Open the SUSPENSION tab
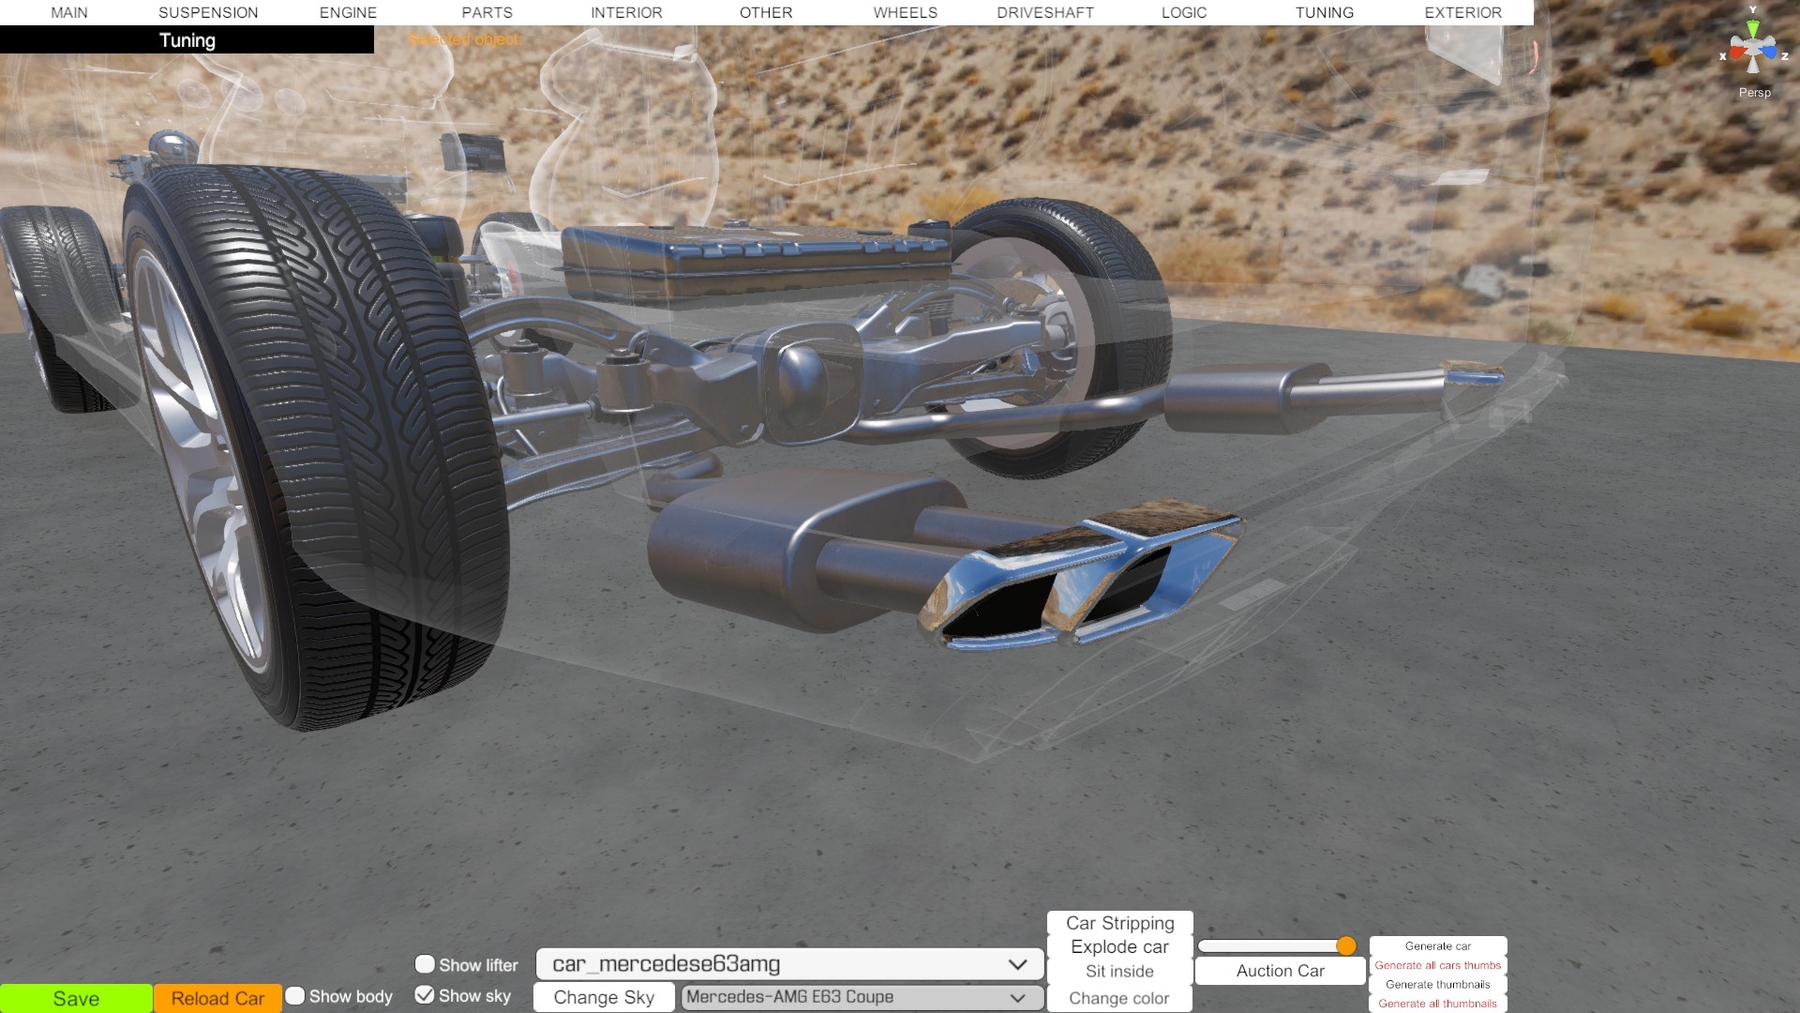This screenshot has width=1800, height=1013. 208,12
